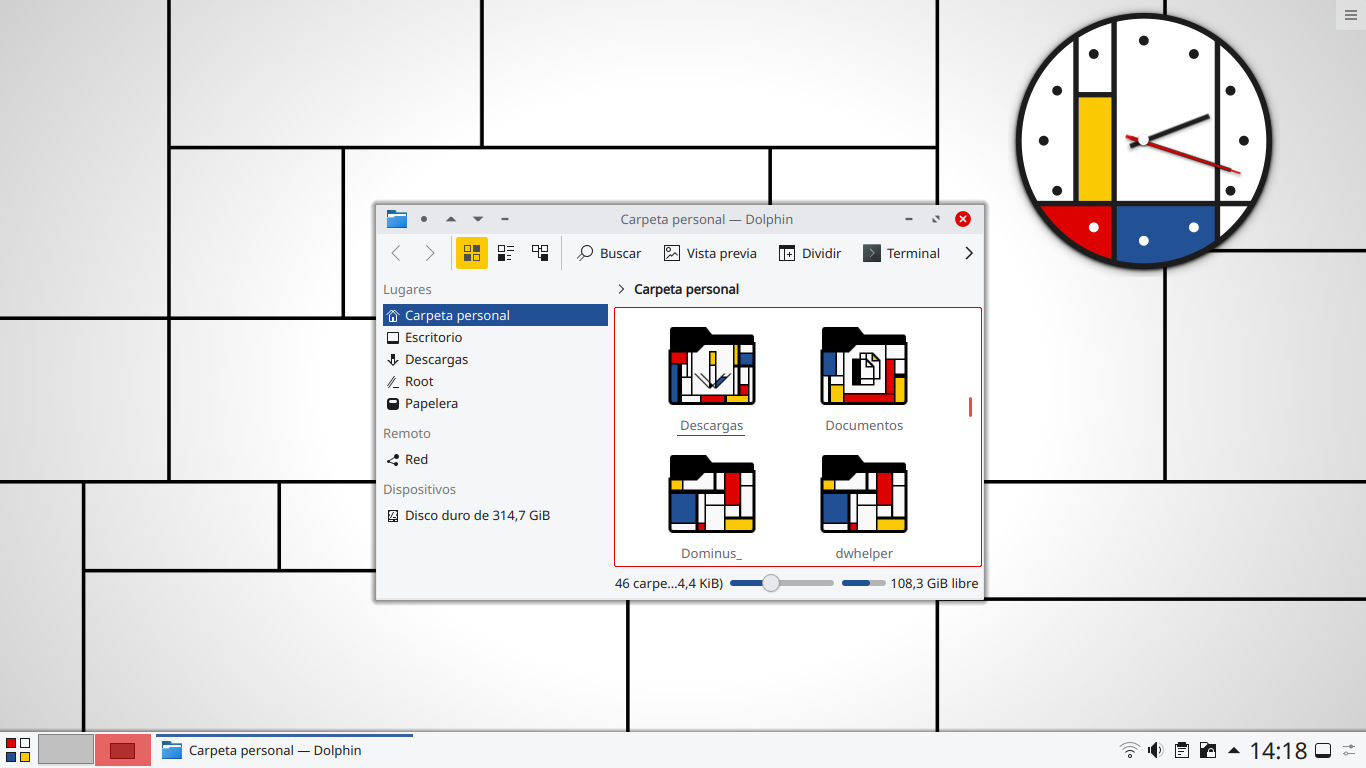The image size is (1366, 768).
Task: Click the free disk space bar
Action: click(x=864, y=583)
